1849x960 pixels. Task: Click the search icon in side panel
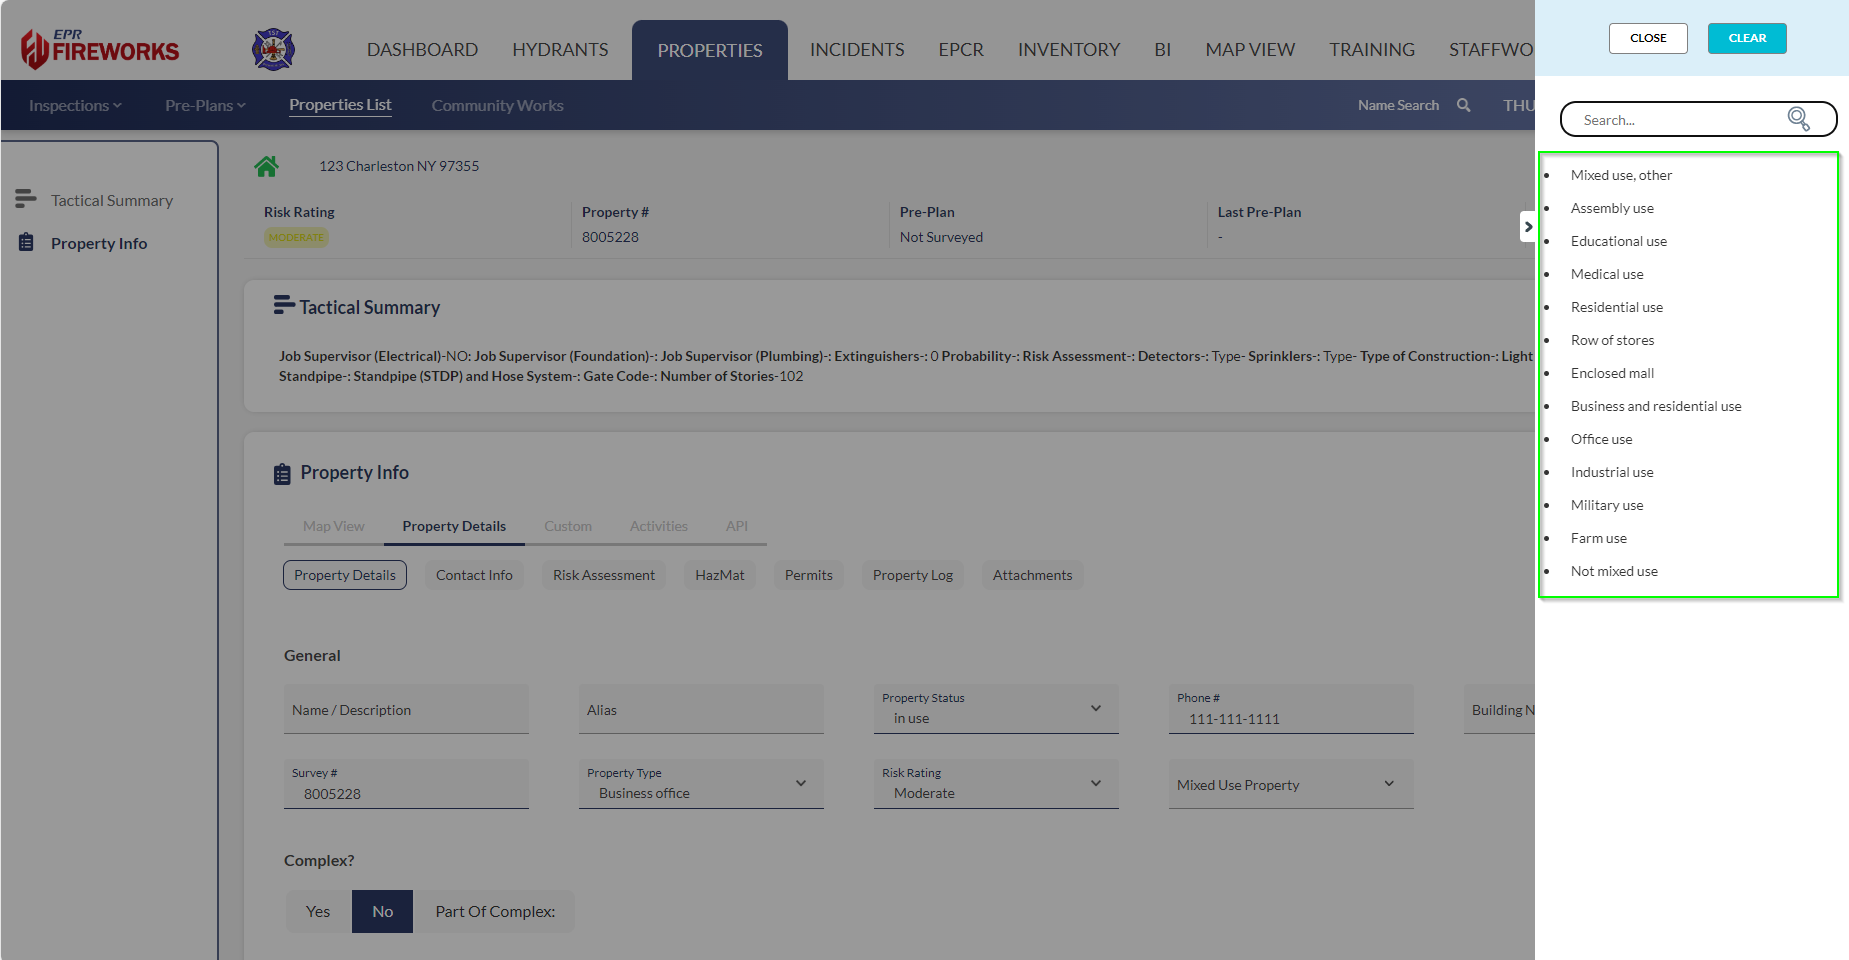tap(1797, 119)
